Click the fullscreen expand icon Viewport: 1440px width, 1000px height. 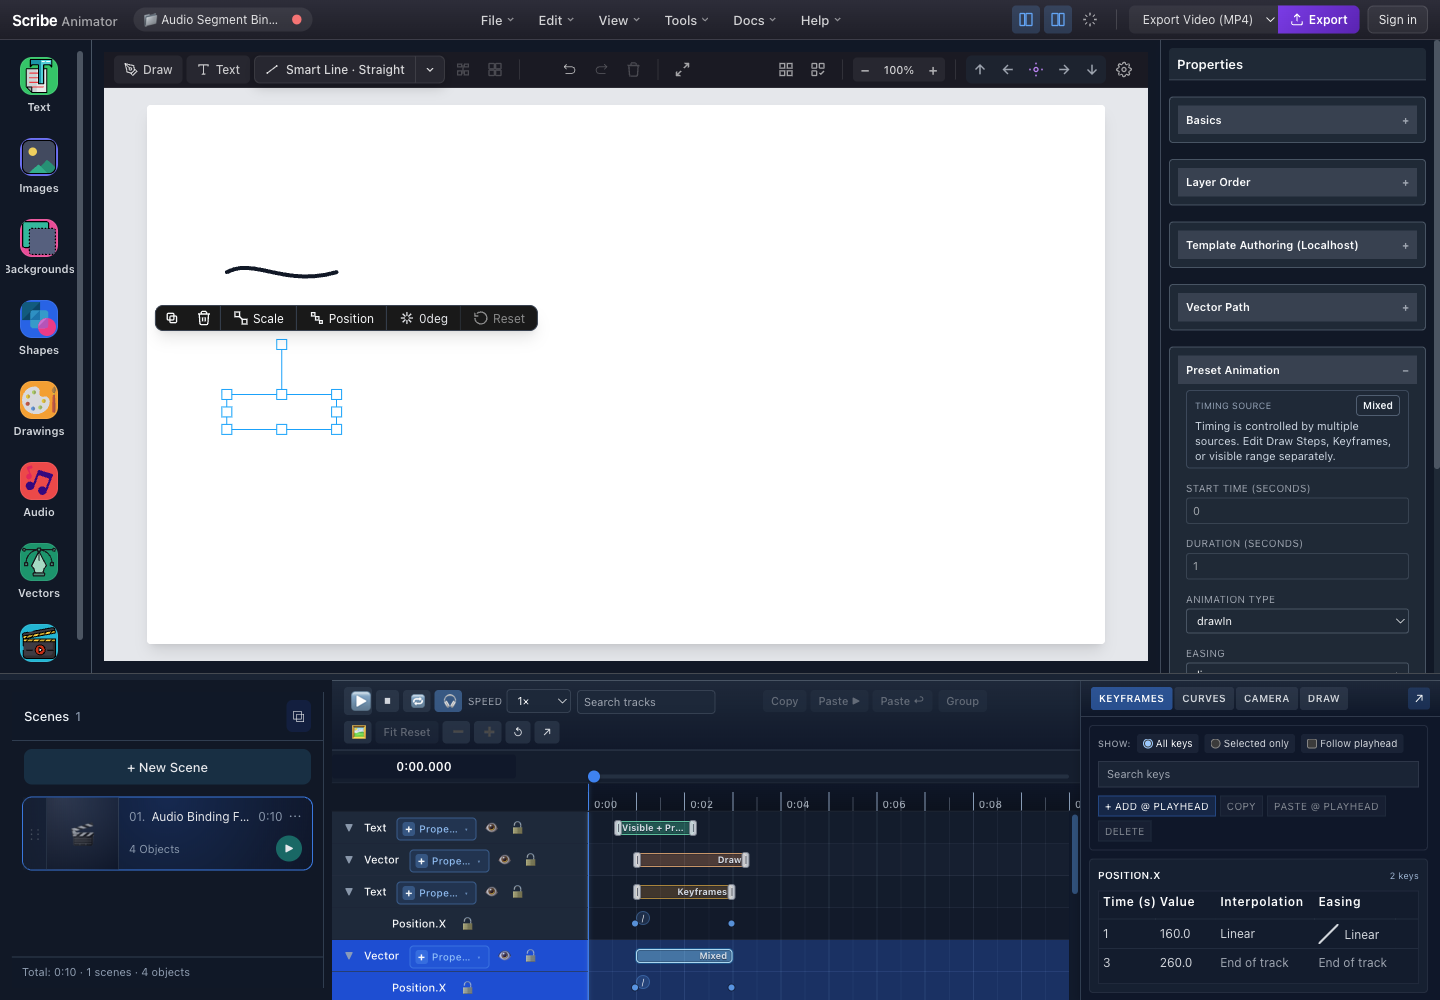pyautogui.click(x=682, y=70)
